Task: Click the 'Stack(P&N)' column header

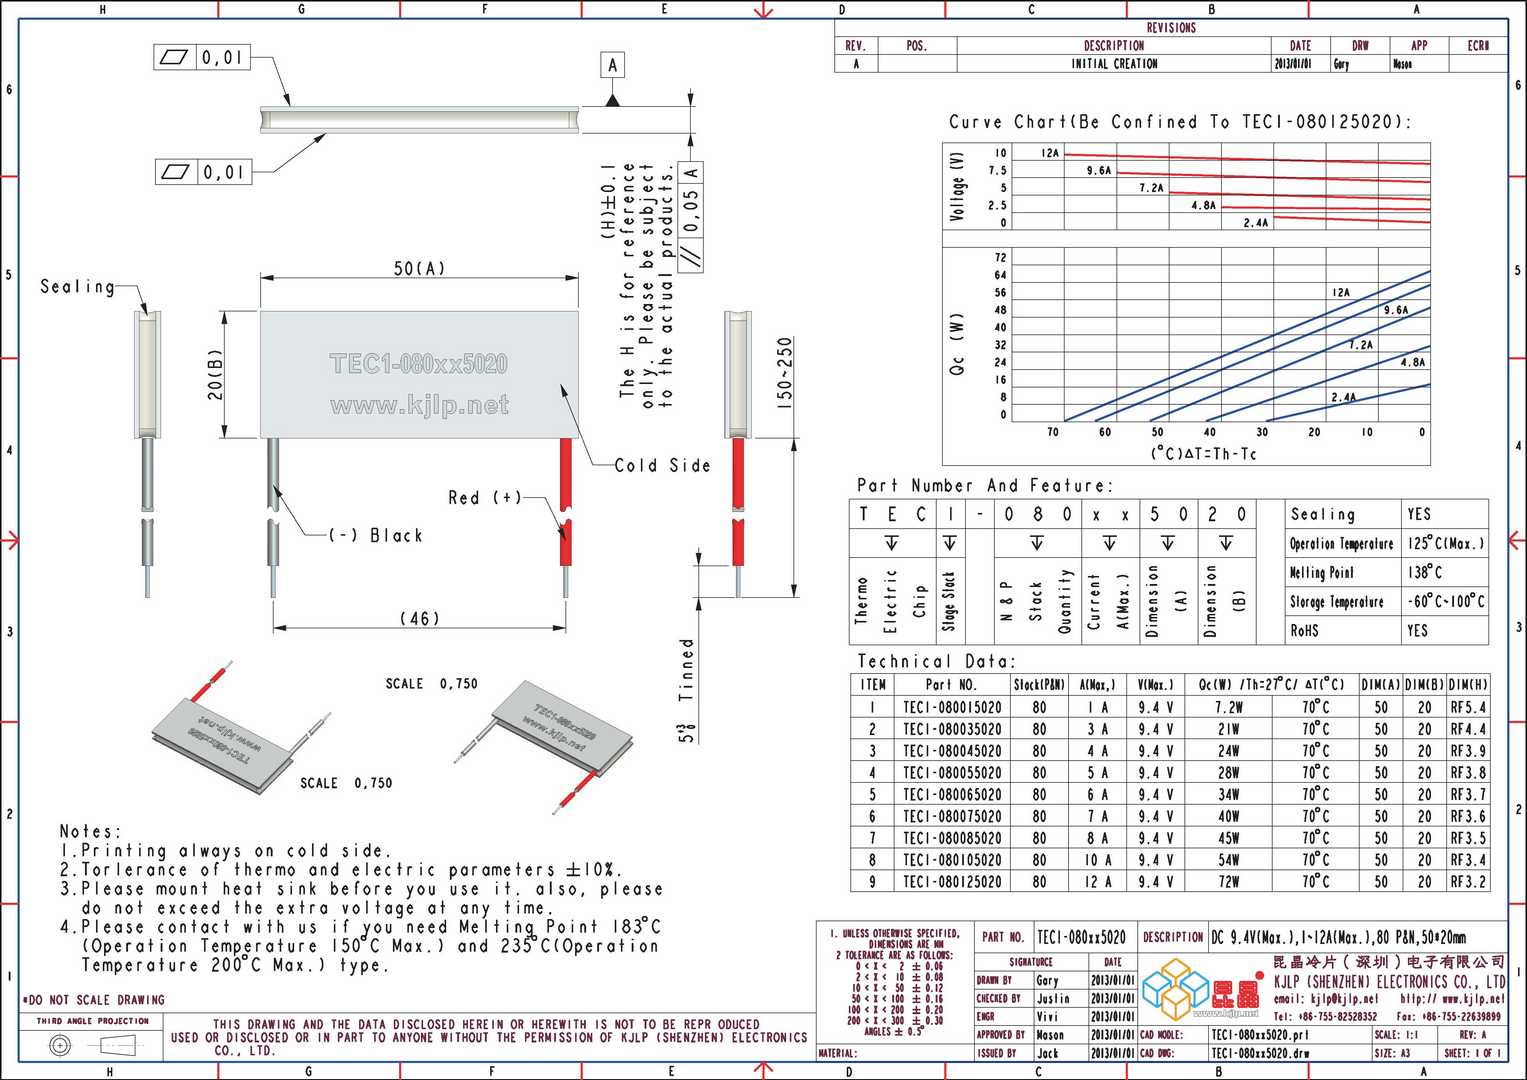Action: pyautogui.click(x=1039, y=685)
